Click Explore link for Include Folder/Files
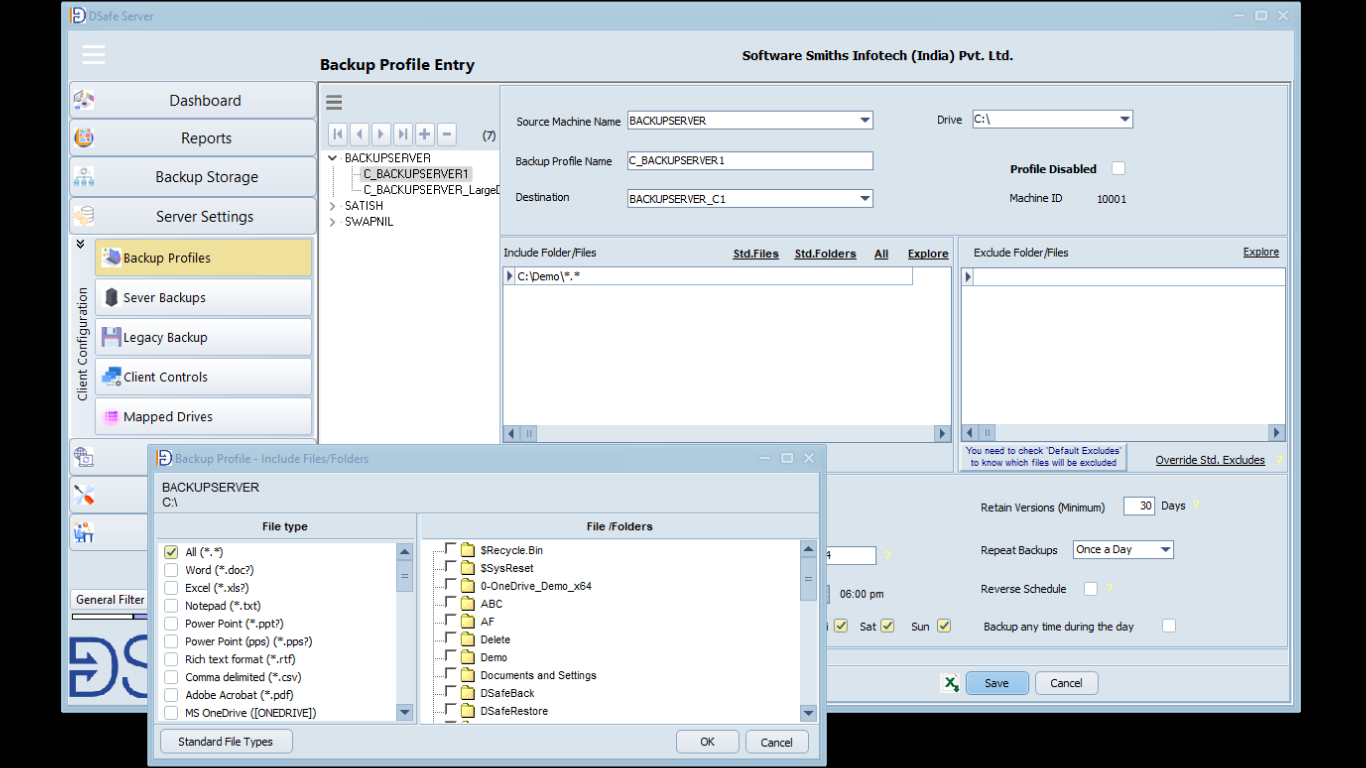1366x768 pixels. click(x=928, y=254)
